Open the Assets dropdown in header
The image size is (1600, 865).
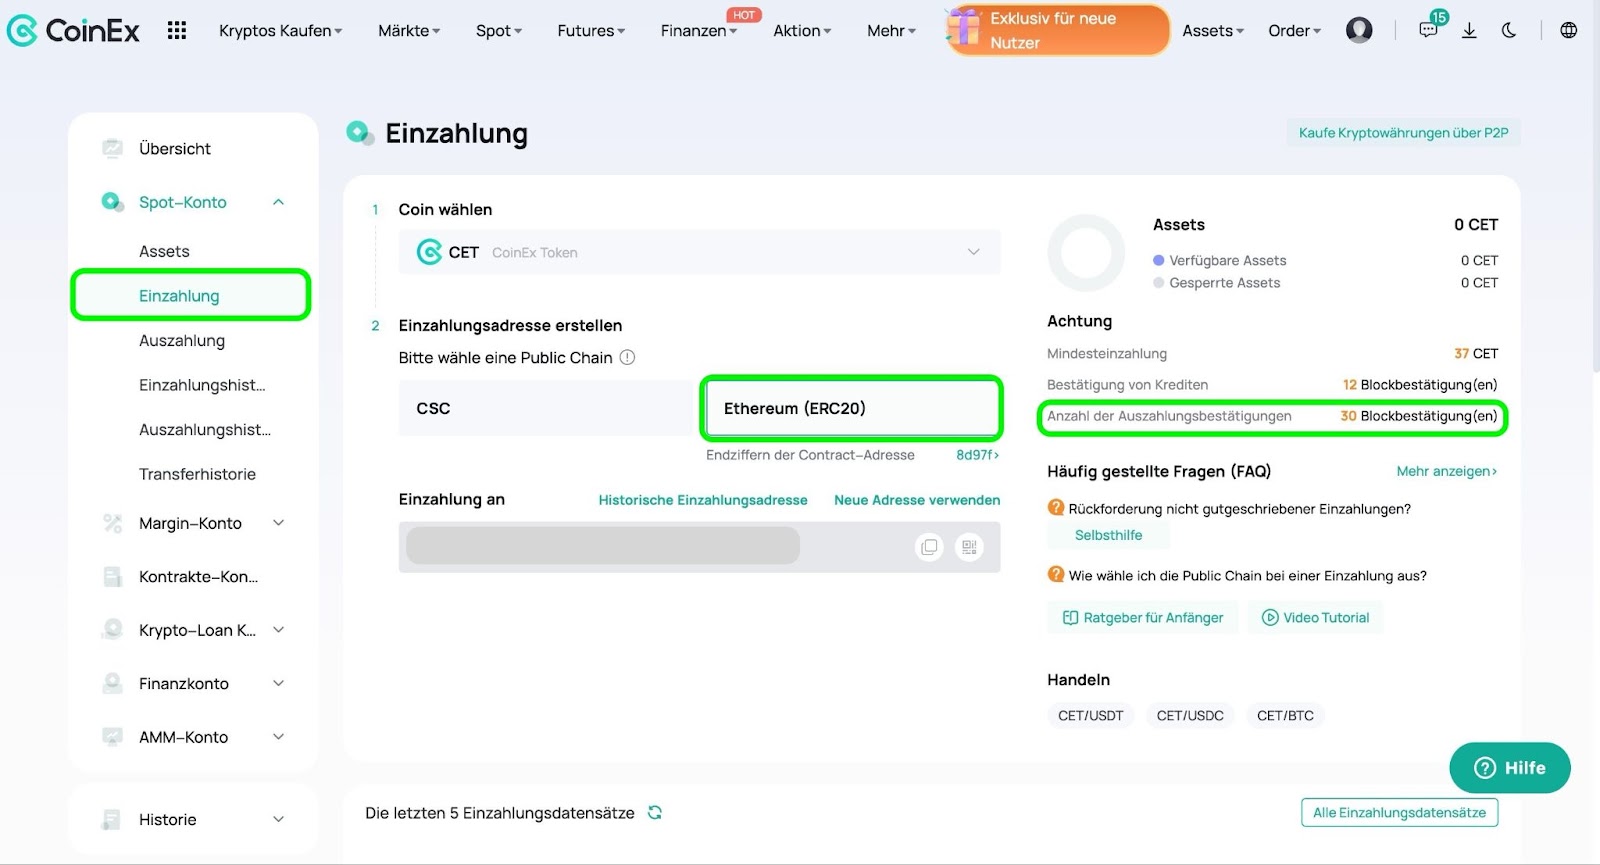coord(1213,31)
